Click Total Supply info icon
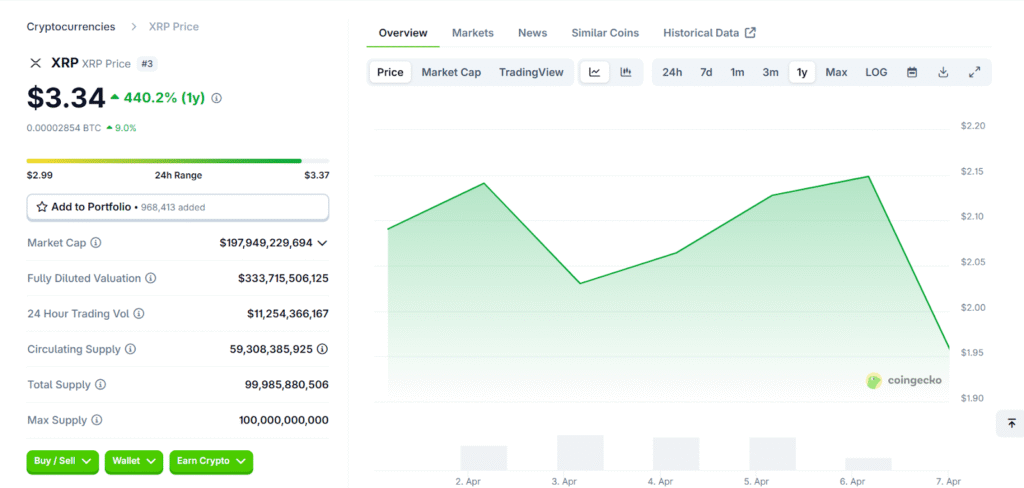The width and height of the screenshot is (1024, 488). click(101, 385)
